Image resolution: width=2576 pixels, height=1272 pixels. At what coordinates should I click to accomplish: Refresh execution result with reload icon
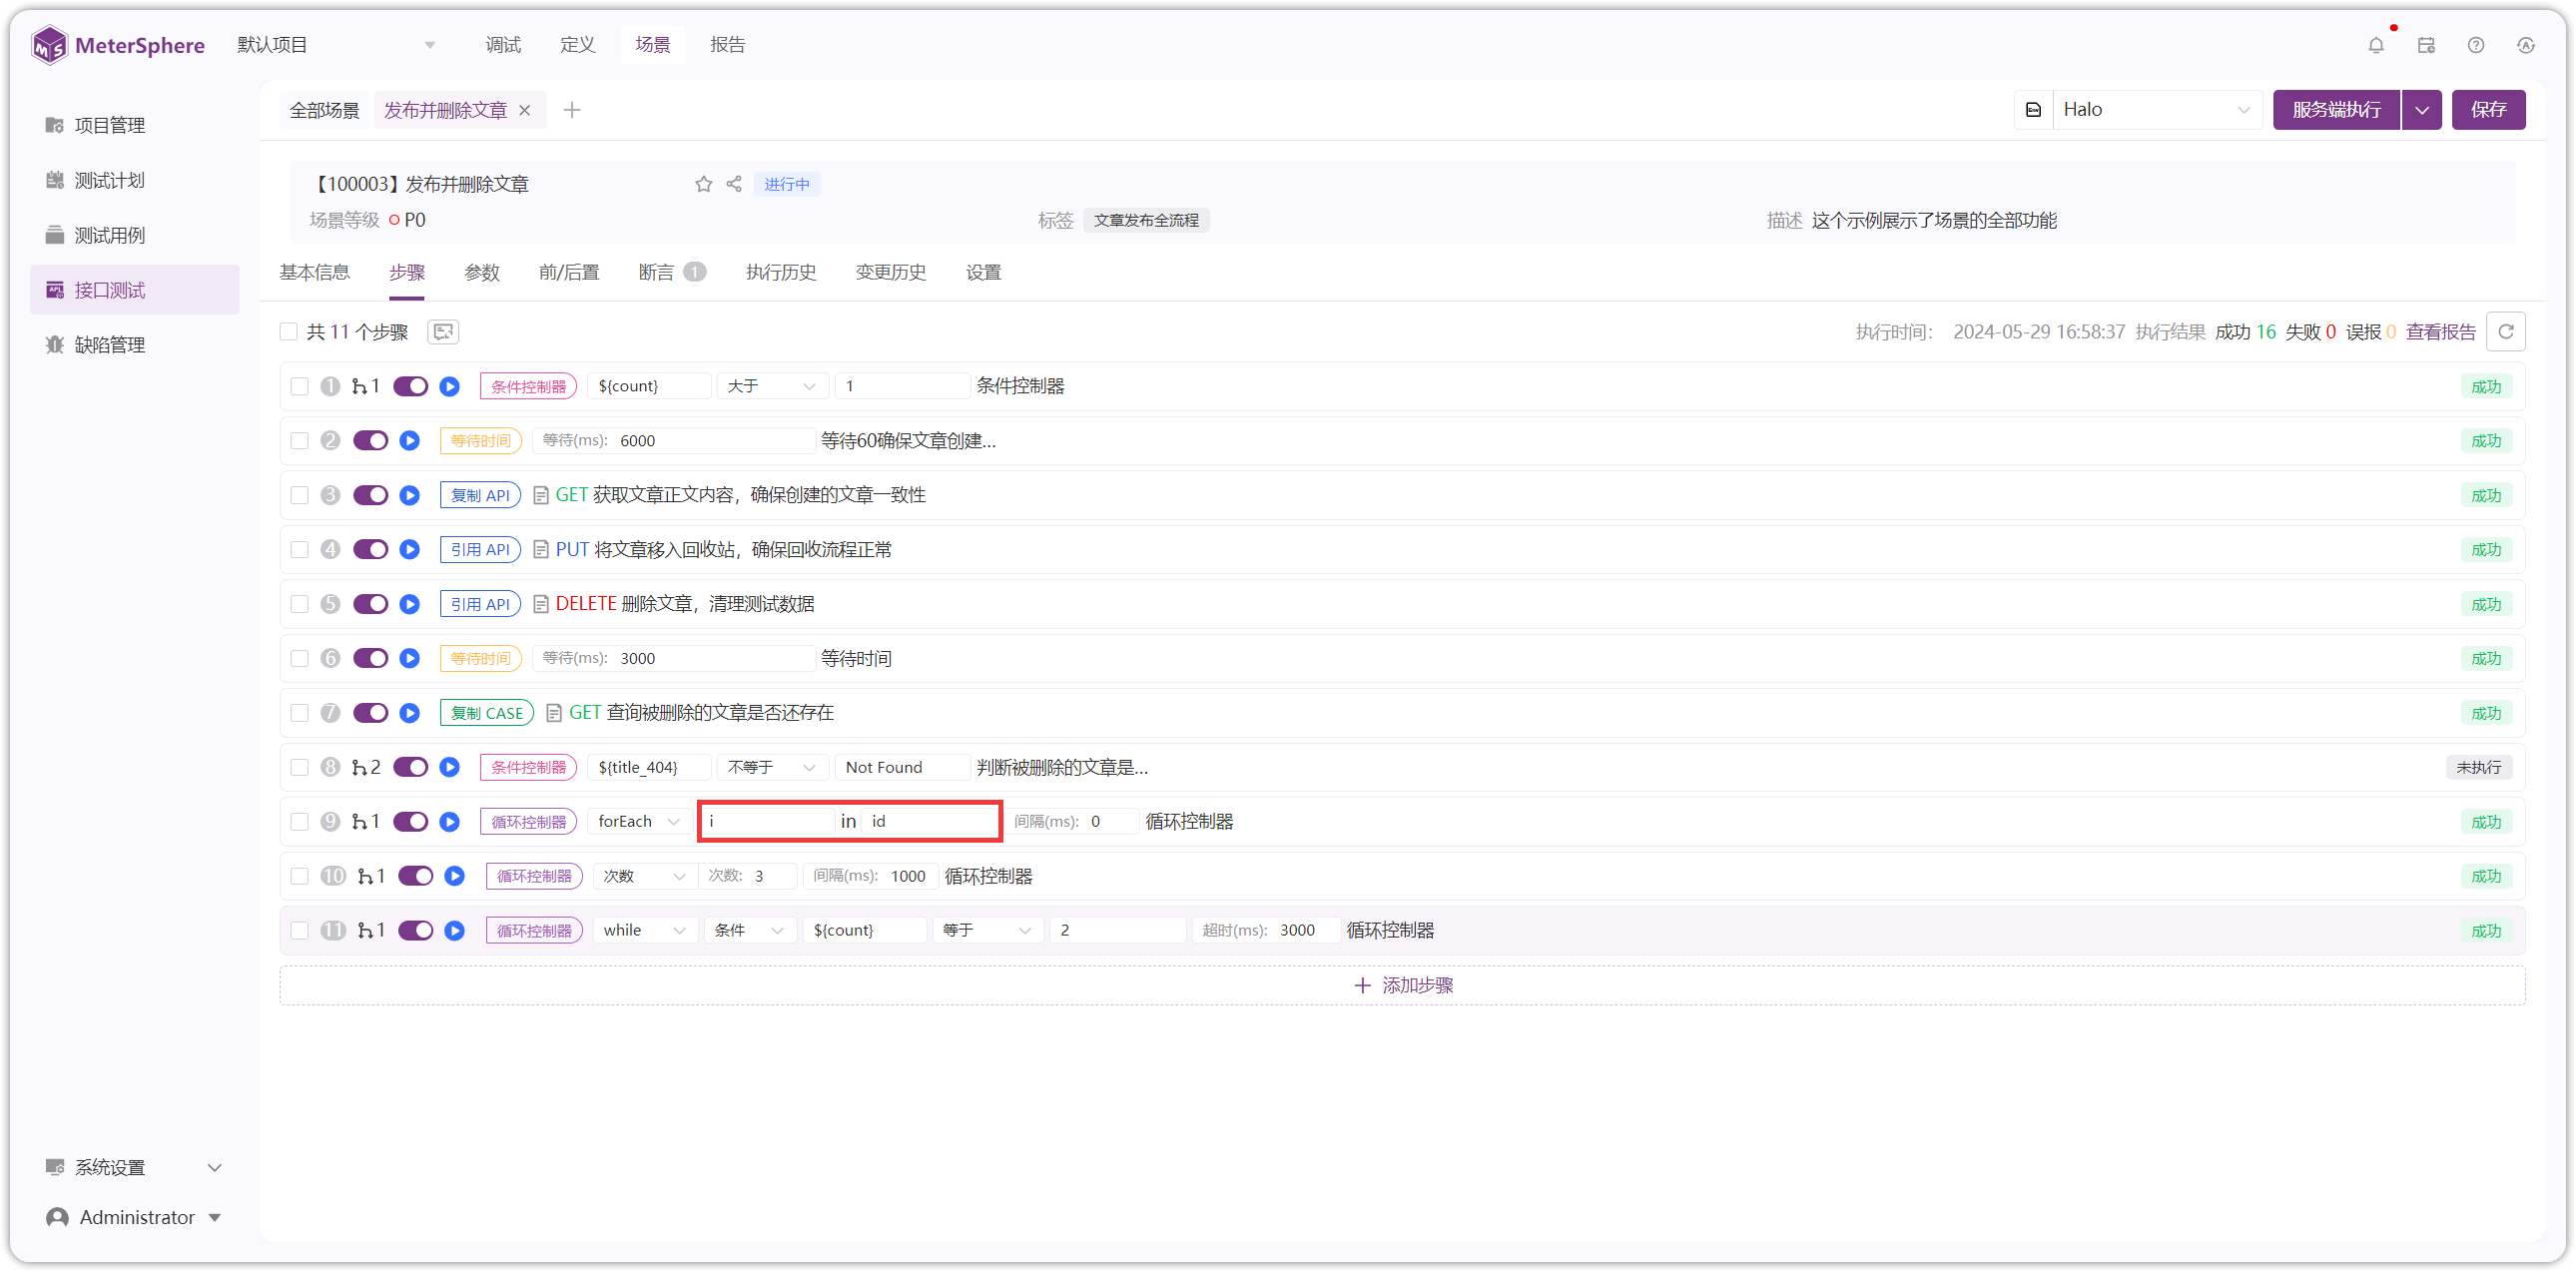coord(2506,332)
